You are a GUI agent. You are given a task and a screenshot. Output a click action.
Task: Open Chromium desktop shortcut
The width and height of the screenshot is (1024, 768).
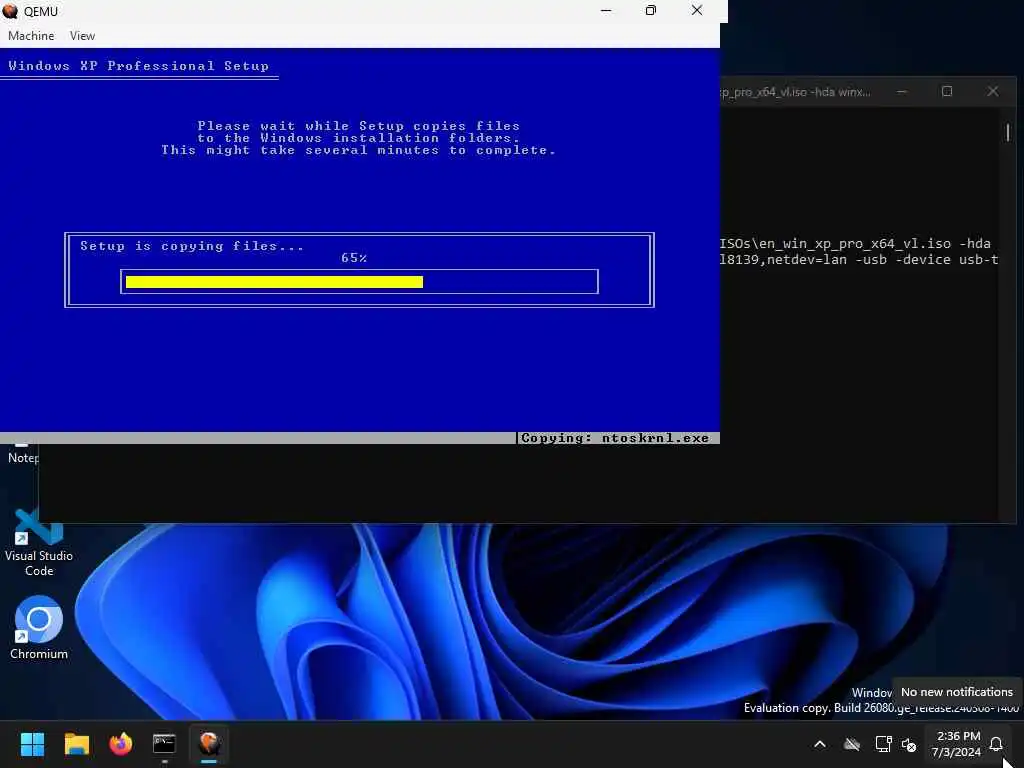(39, 628)
